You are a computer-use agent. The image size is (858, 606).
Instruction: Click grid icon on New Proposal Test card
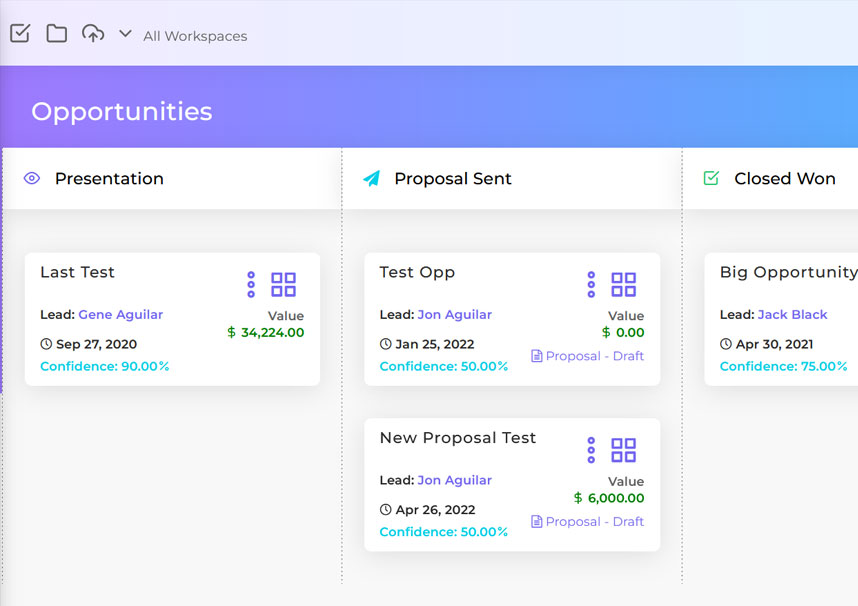(624, 450)
